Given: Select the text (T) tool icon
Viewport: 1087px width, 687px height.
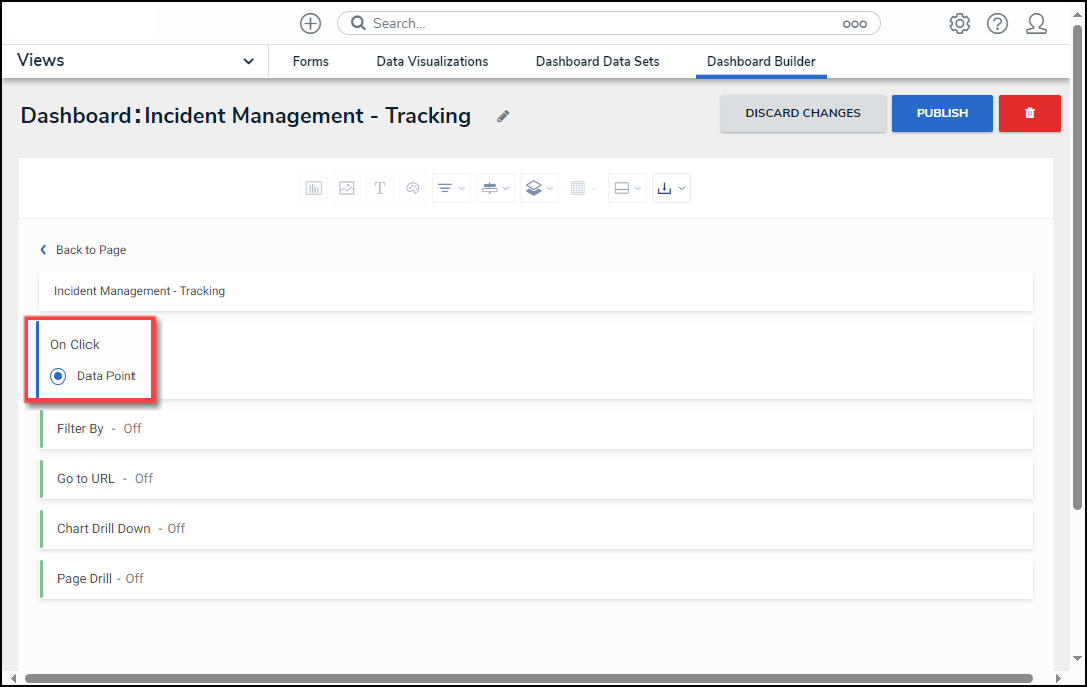Looking at the screenshot, I should tap(380, 188).
